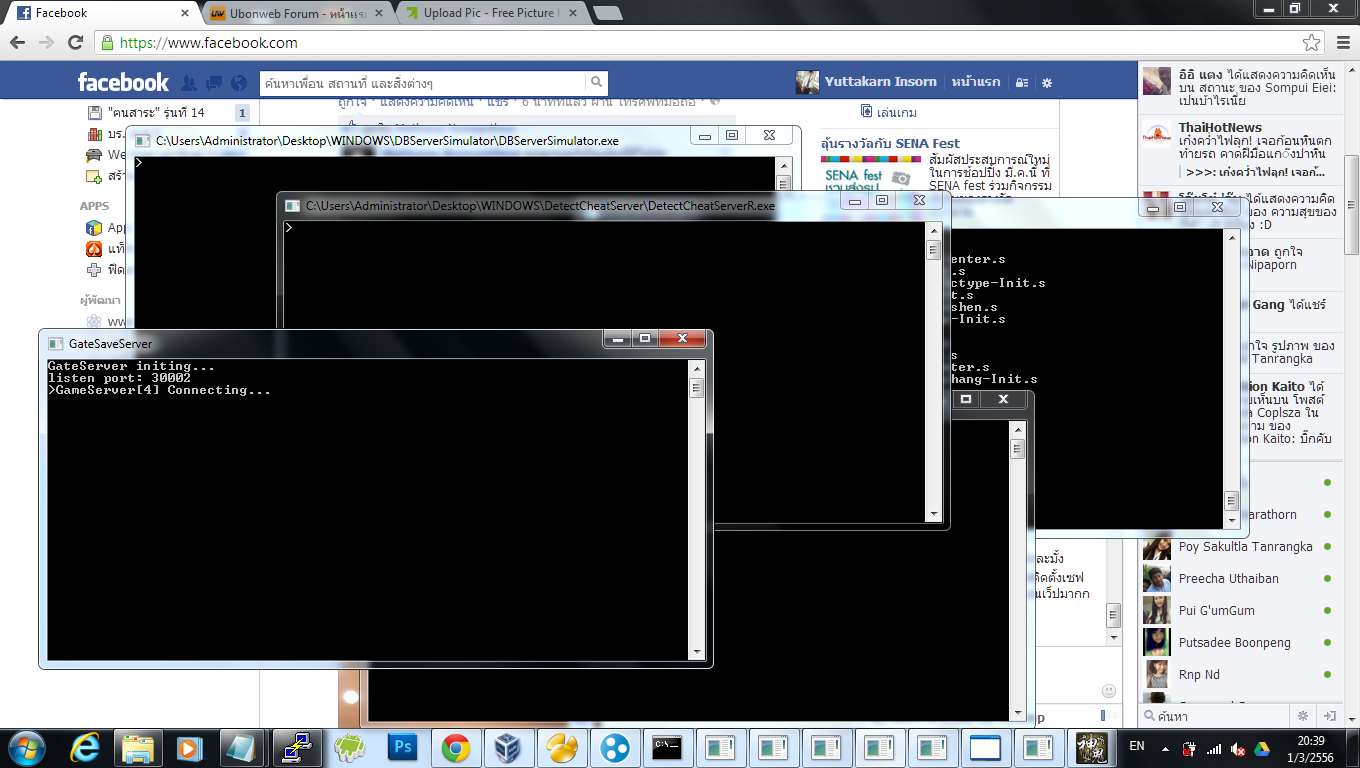1360x768 pixels.
Task: Show hidden system tray icons
Action: point(1165,747)
